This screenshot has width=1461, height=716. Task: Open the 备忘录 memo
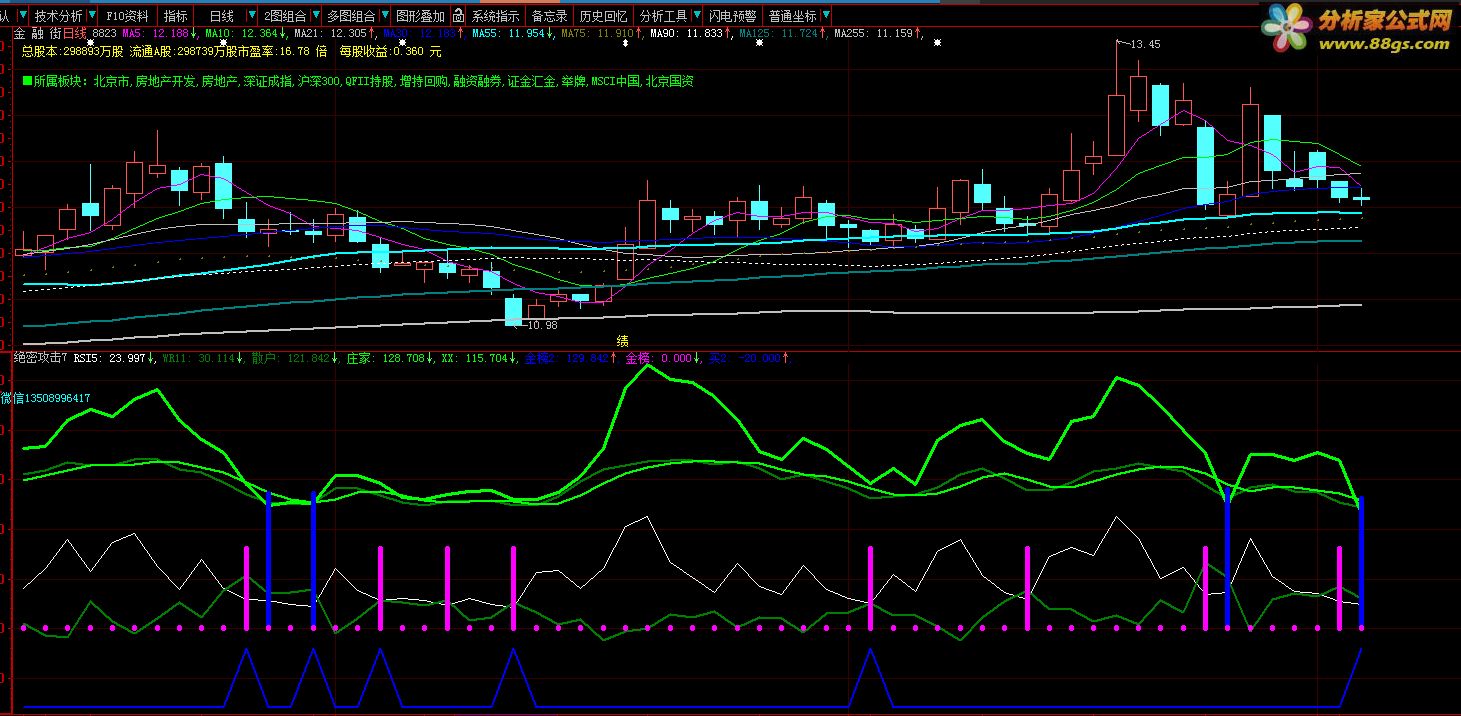pyautogui.click(x=549, y=16)
